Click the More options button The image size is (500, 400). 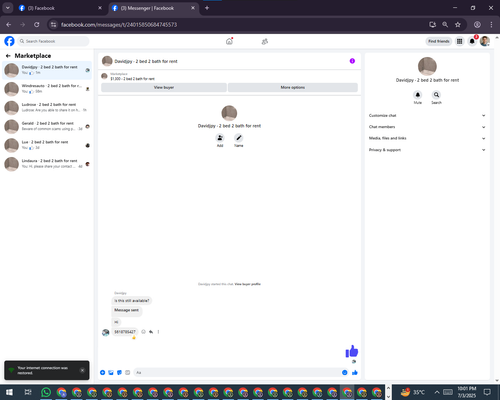tap(293, 87)
